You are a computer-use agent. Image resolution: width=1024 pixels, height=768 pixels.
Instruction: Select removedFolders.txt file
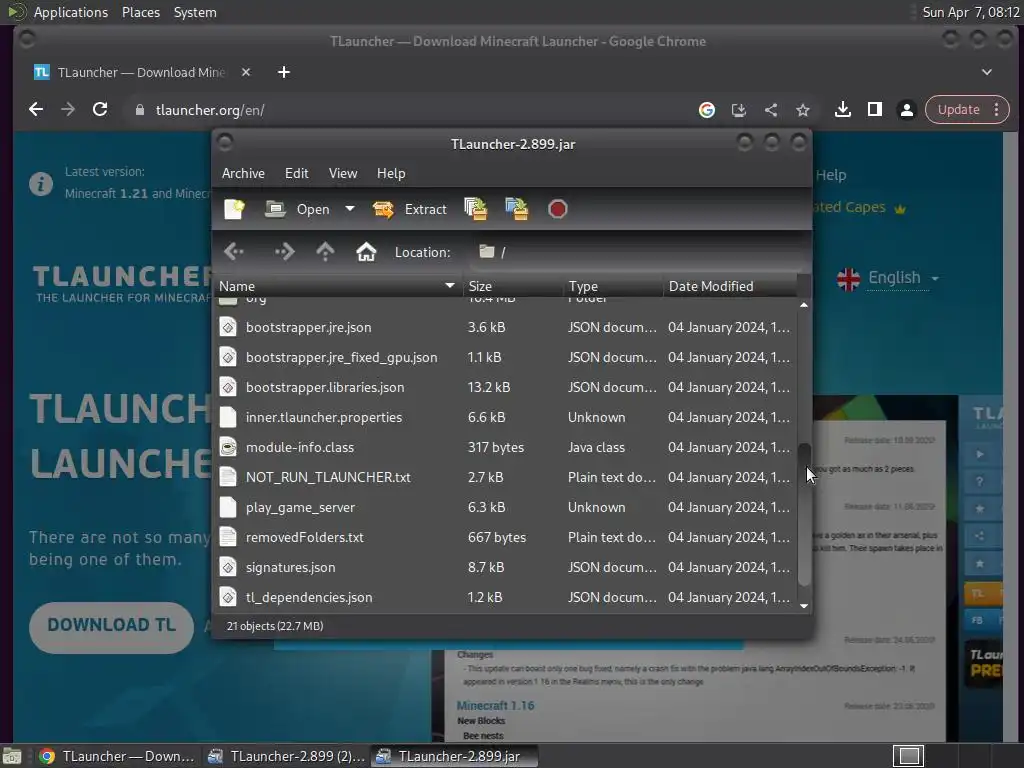(x=505, y=537)
